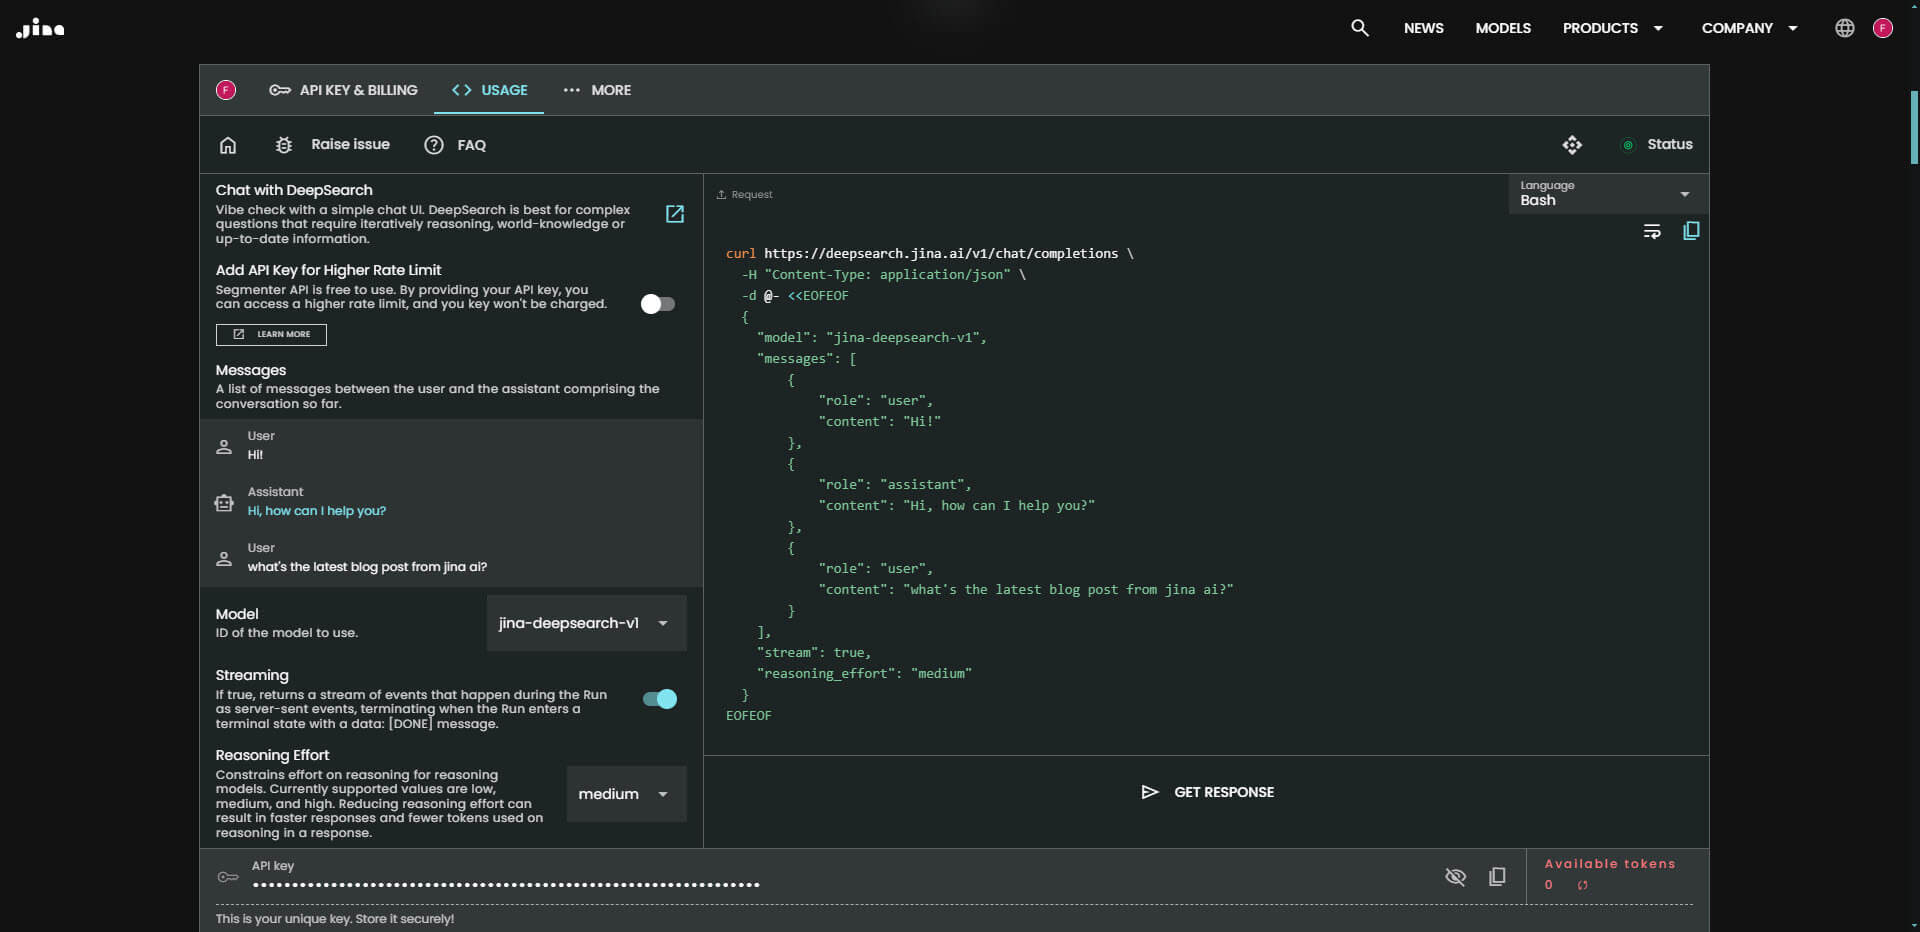Toggle word wrap in code panel
Image resolution: width=1920 pixels, height=932 pixels.
click(x=1652, y=231)
